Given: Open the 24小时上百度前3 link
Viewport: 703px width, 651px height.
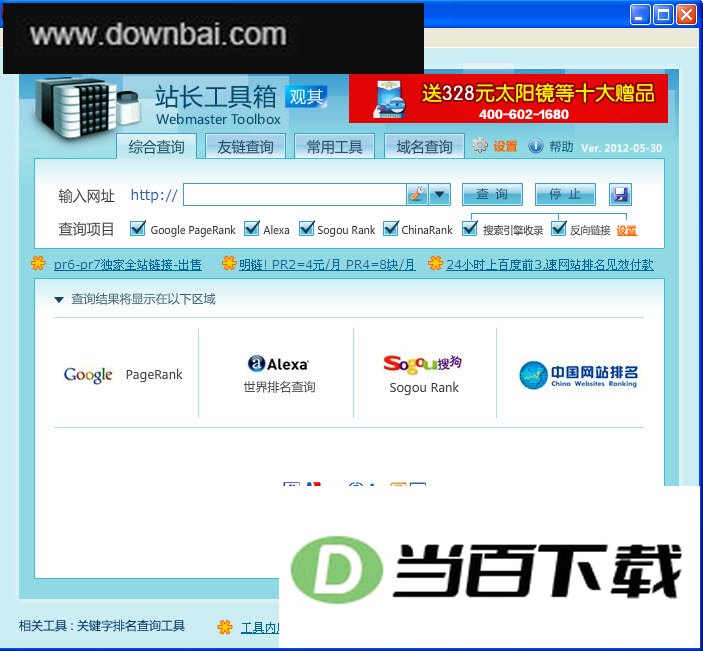Looking at the screenshot, I should point(550,265).
